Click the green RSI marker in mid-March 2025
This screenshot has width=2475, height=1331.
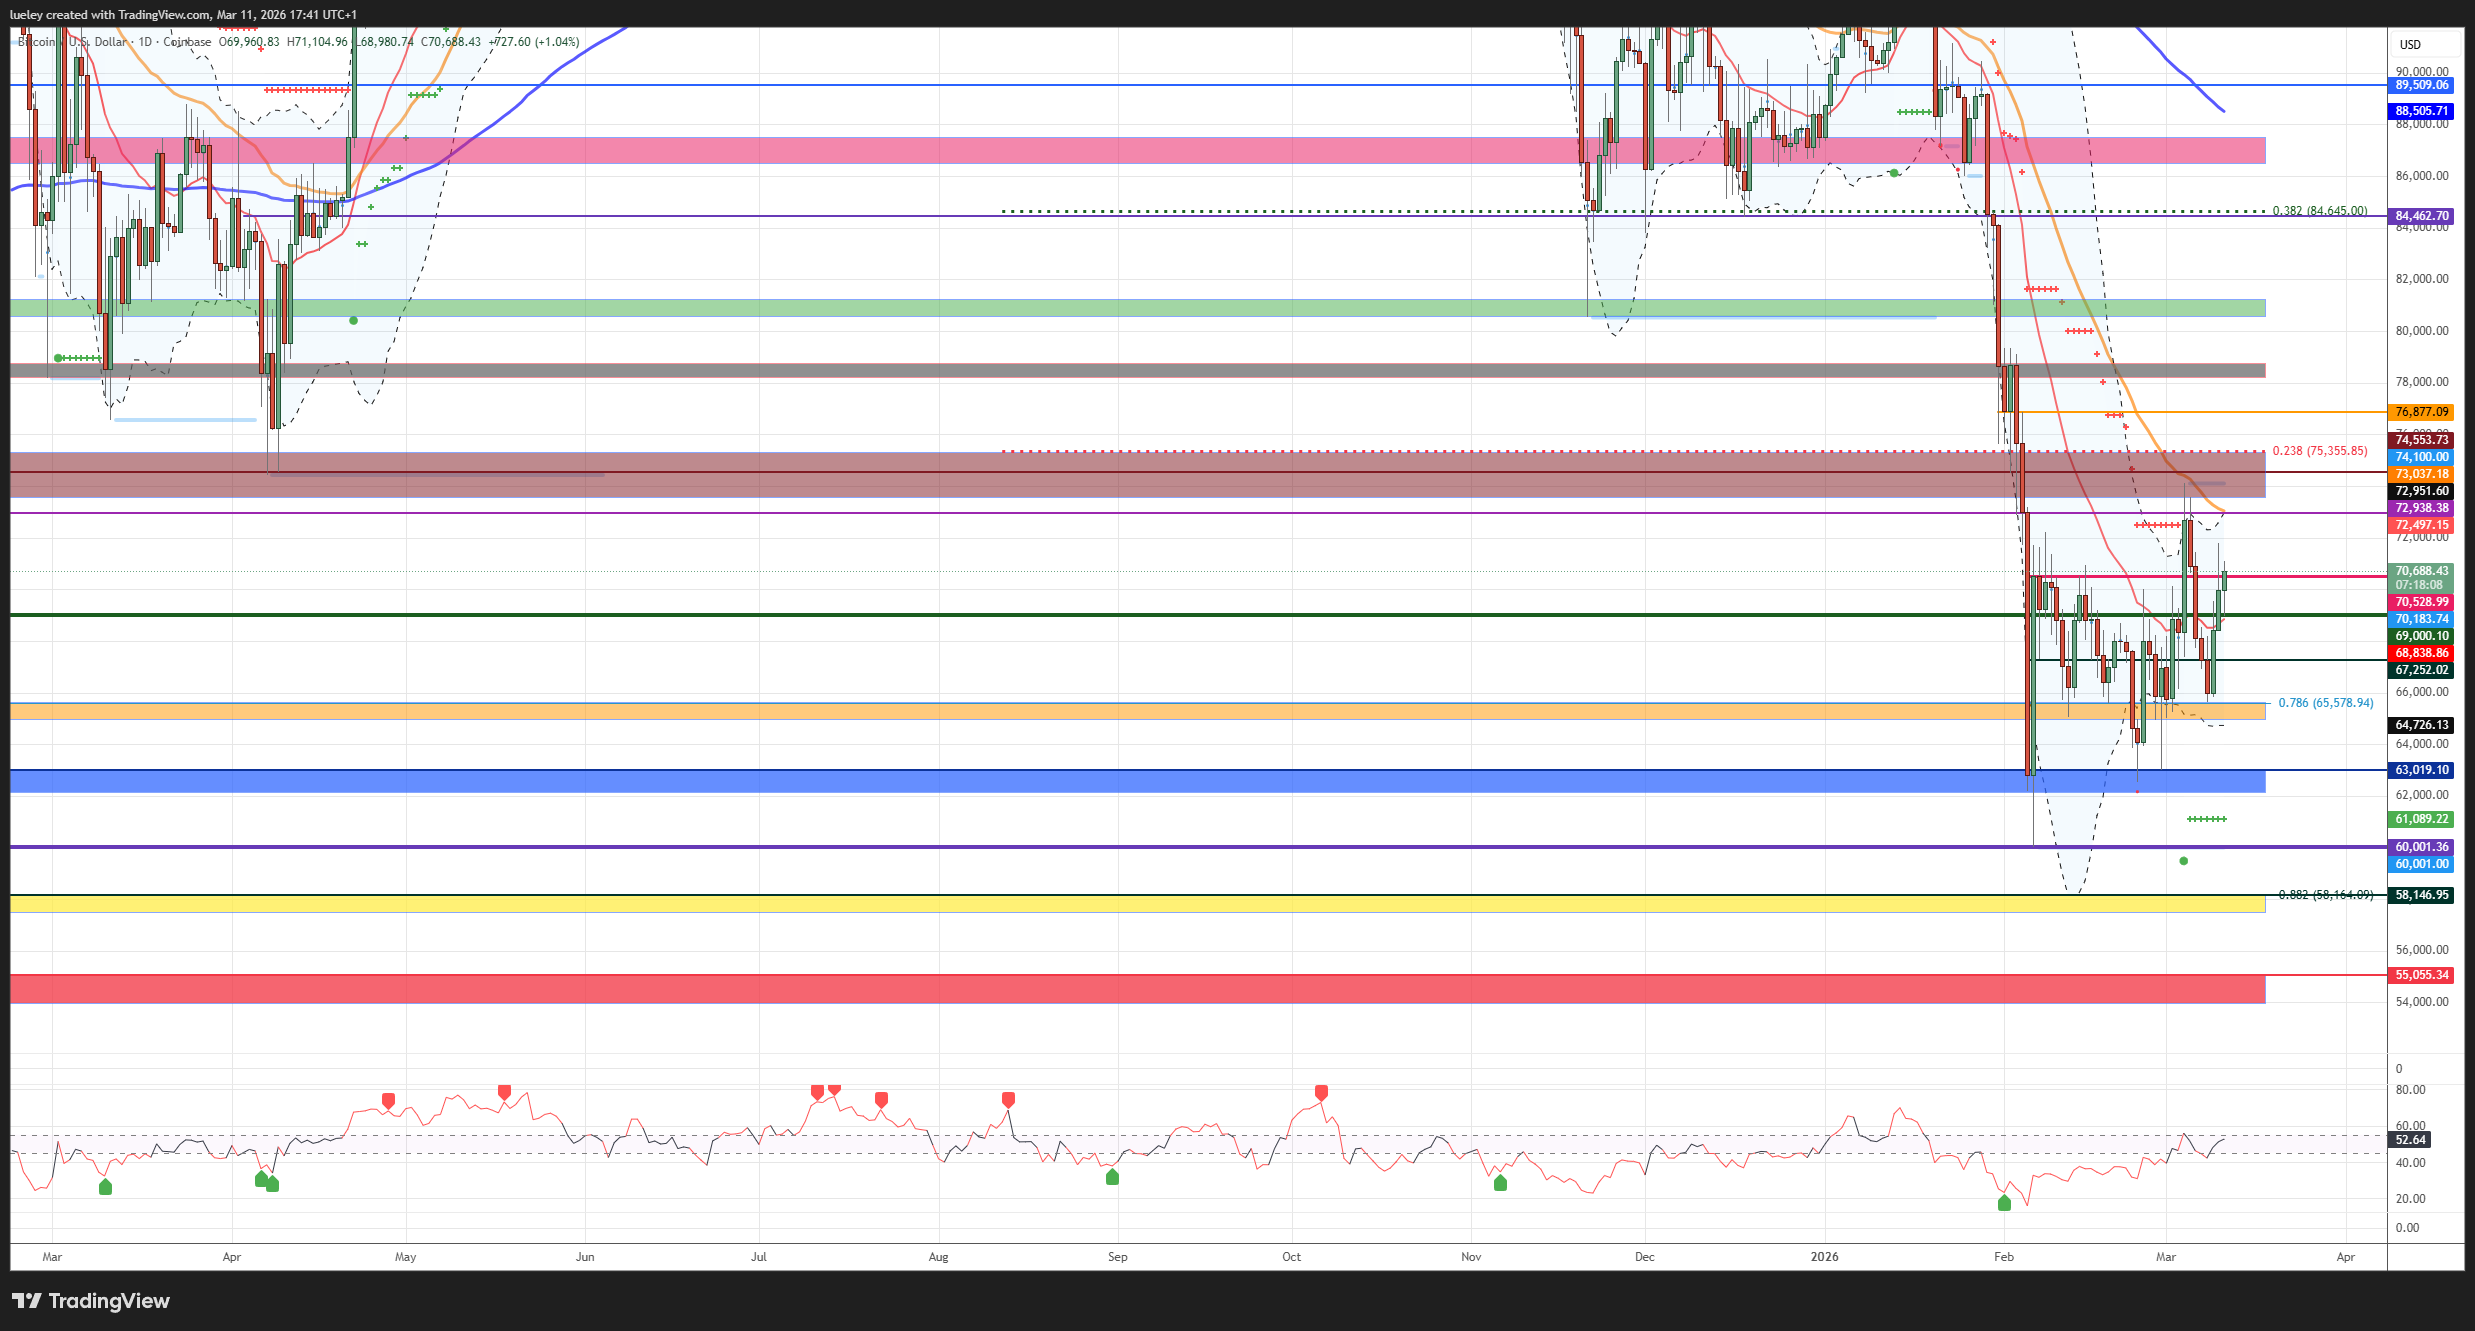click(x=105, y=1187)
